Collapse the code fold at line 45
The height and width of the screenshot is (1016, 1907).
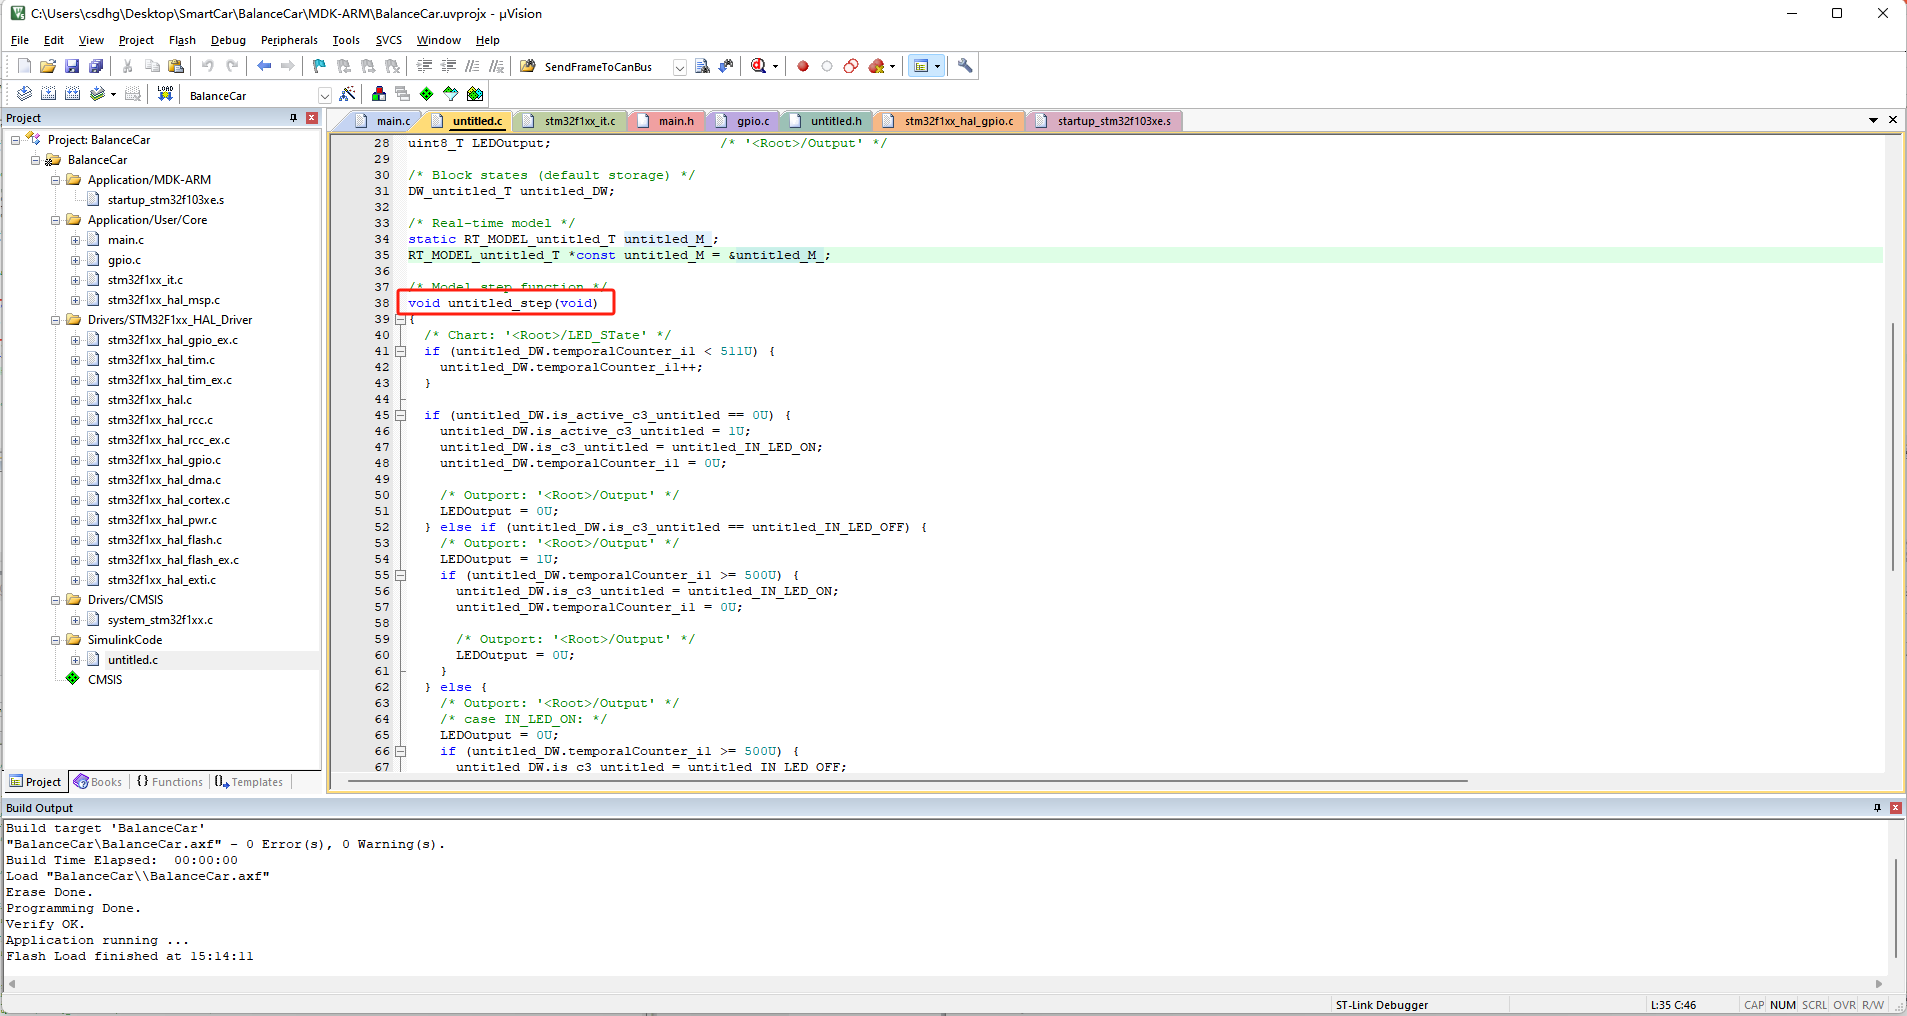400,415
